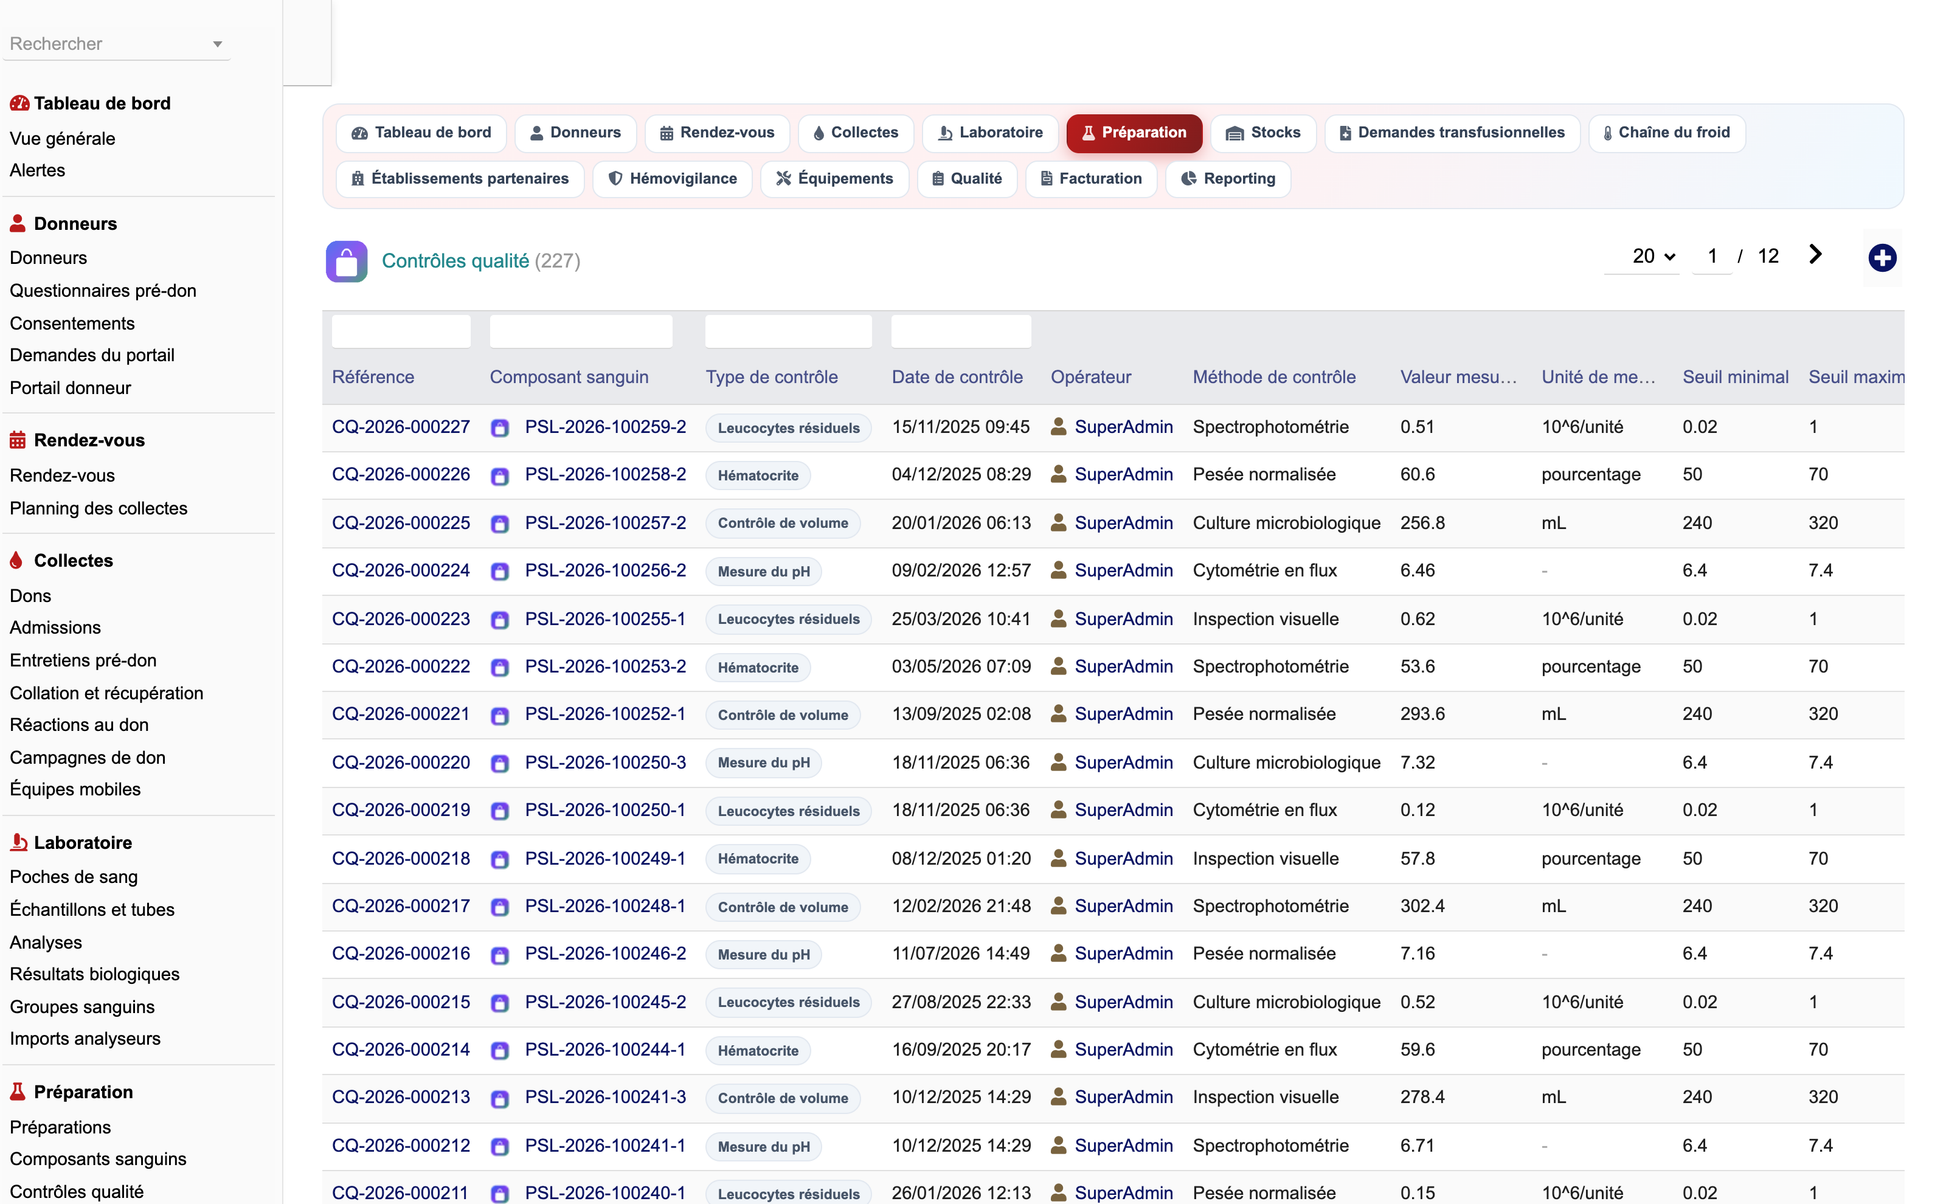This screenshot has height=1204, width=1946.
Task: Open the Chaîne du froid tab
Action: (x=1666, y=132)
